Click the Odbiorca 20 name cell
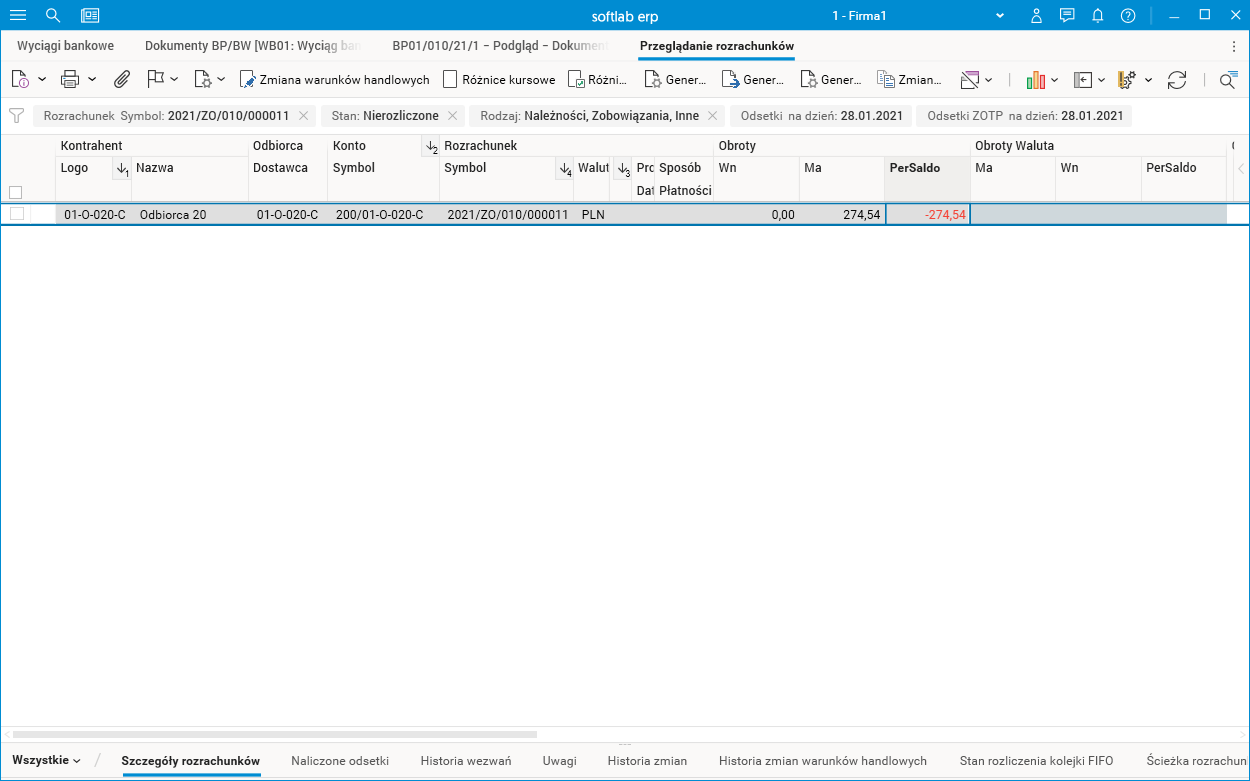The image size is (1250, 781). coord(190,214)
